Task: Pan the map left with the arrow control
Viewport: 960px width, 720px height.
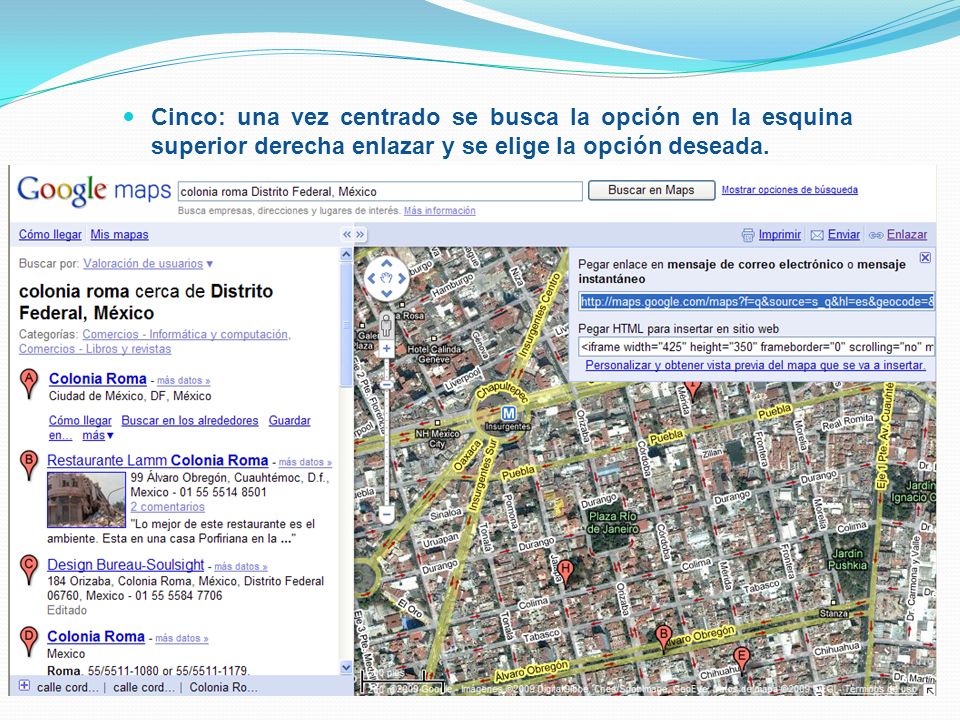Action: tap(371, 278)
